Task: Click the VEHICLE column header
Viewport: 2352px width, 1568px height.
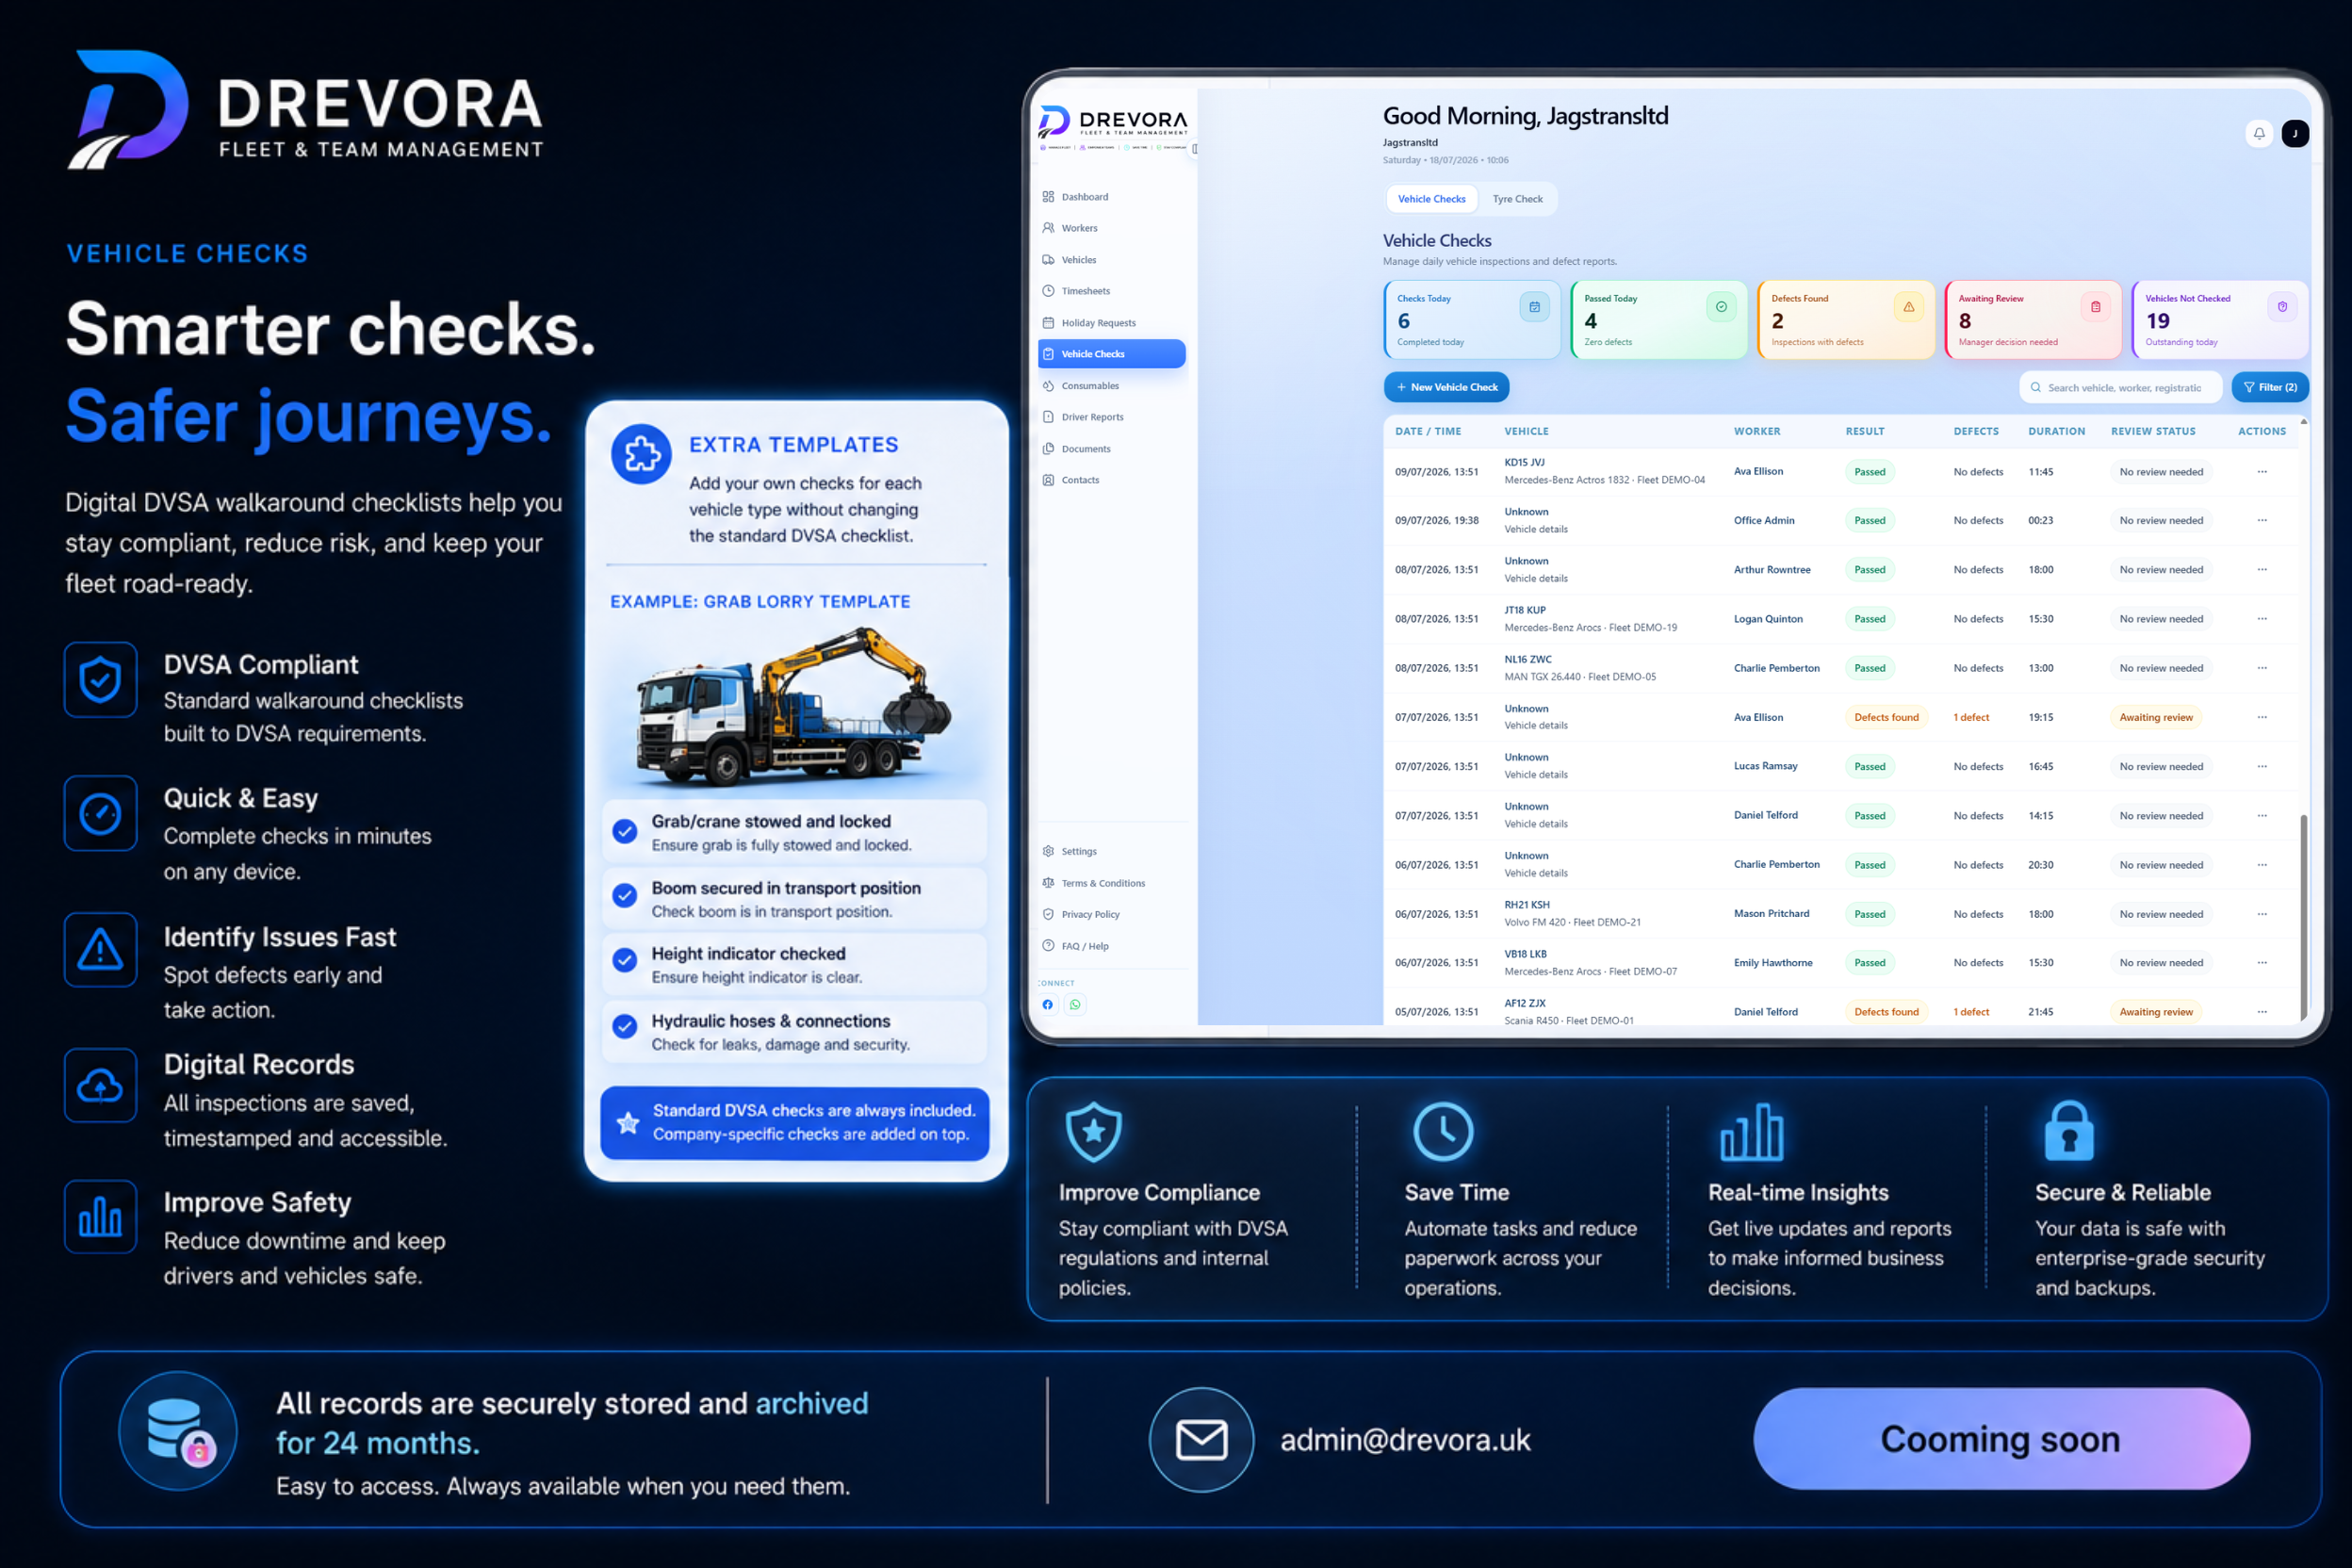Action: (x=1526, y=431)
